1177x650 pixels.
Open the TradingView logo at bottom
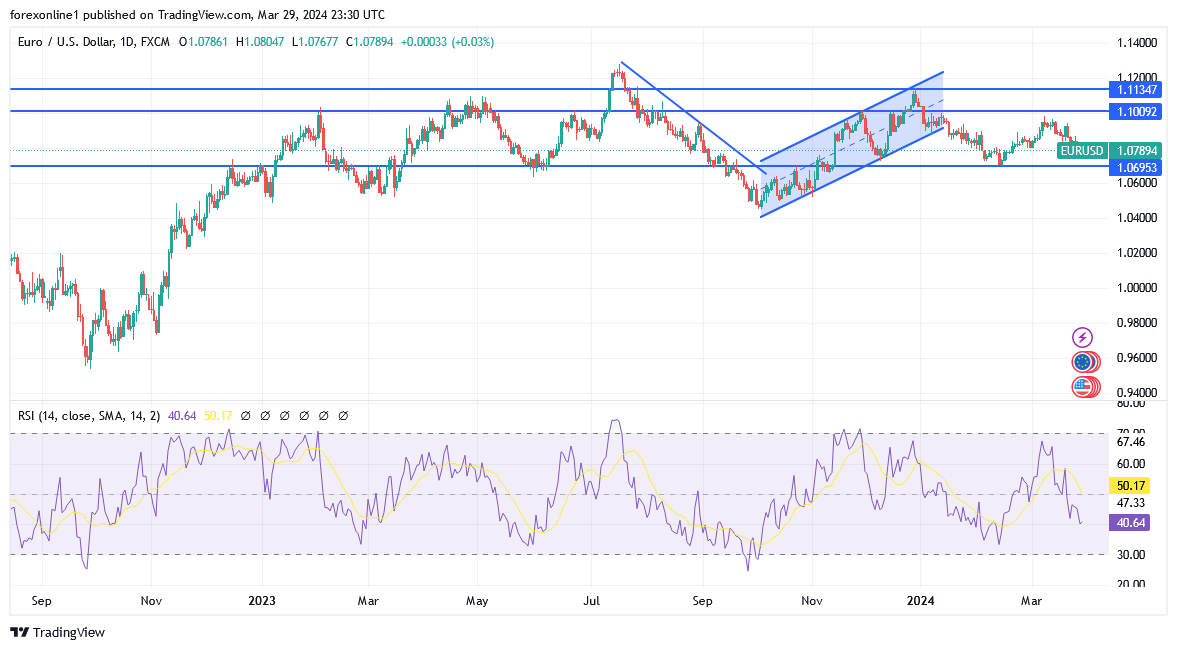coord(58,632)
